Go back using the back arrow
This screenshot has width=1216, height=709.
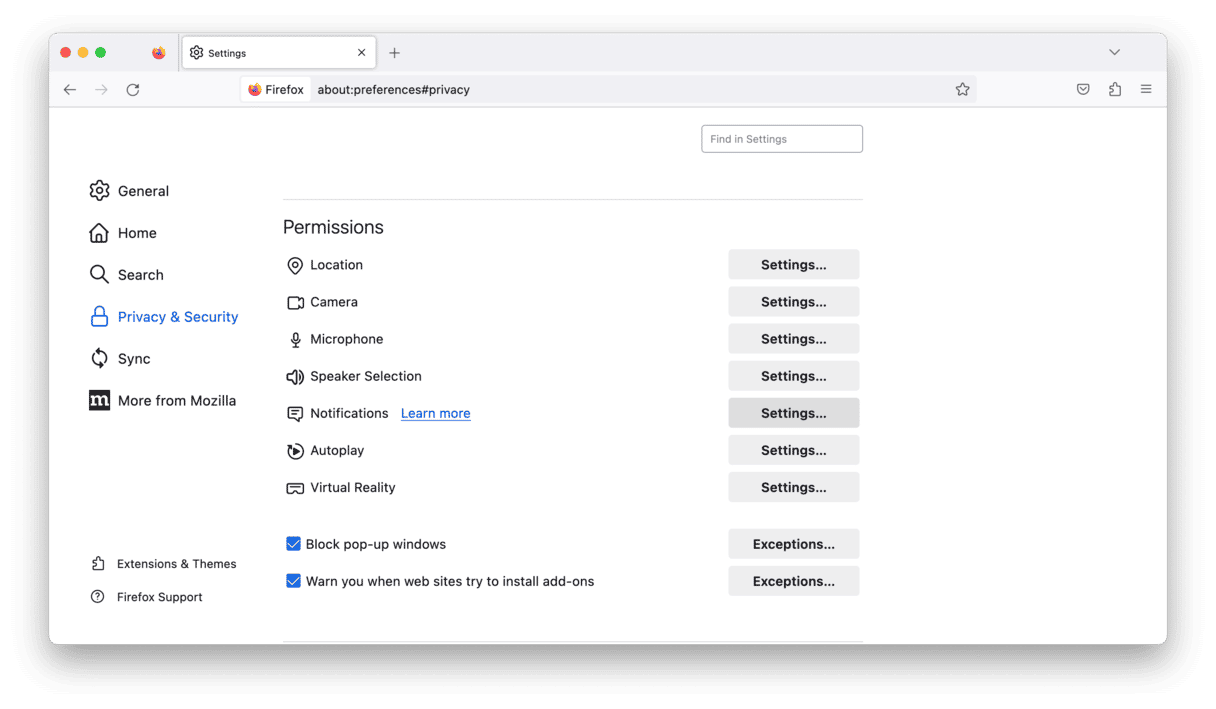tap(70, 90)
